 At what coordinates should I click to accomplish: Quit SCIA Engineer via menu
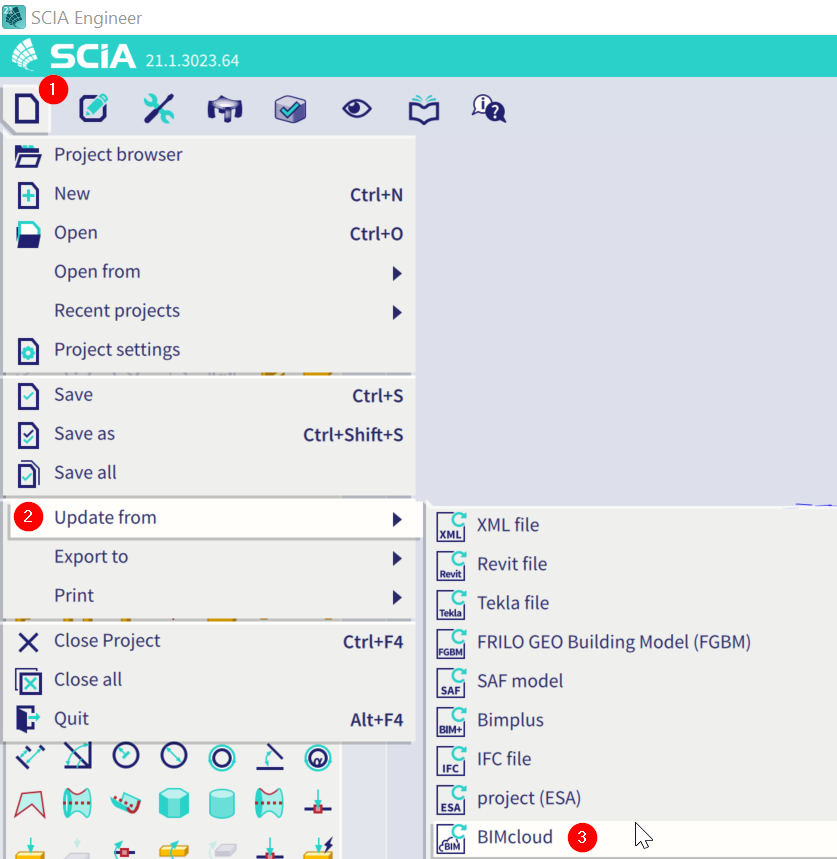click(x=209, y=719)
